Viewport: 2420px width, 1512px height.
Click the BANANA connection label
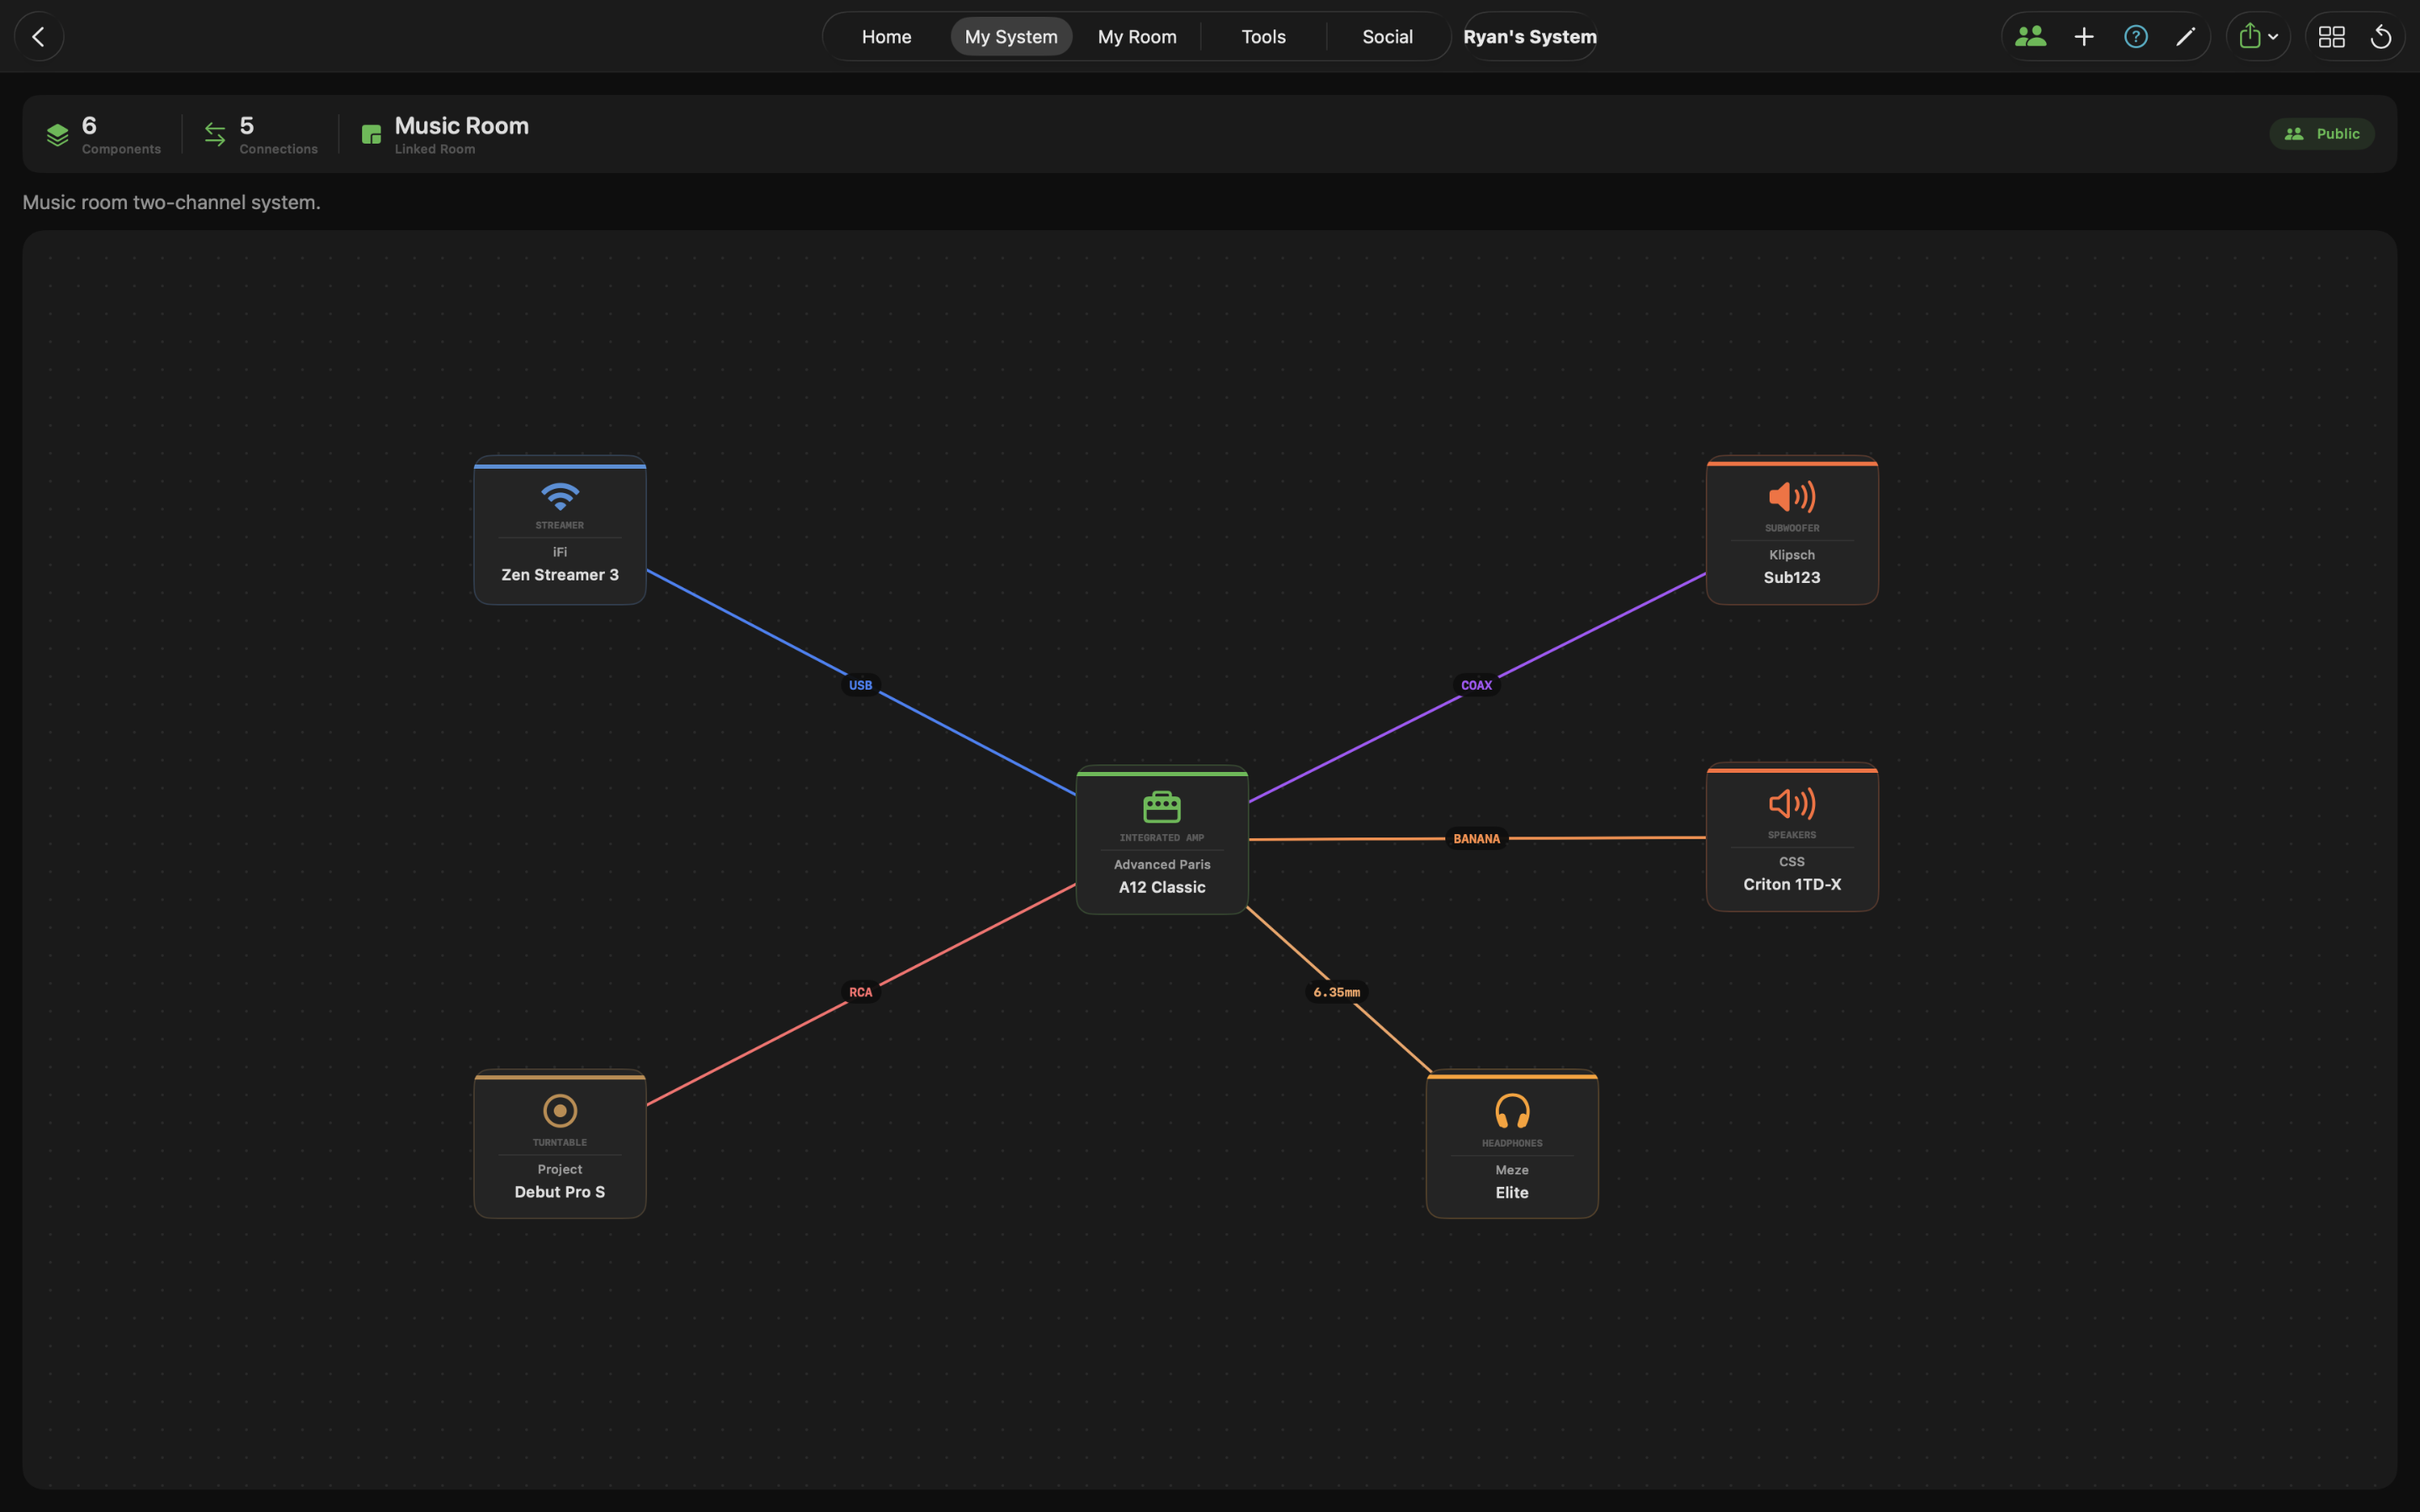(1476, 839)
